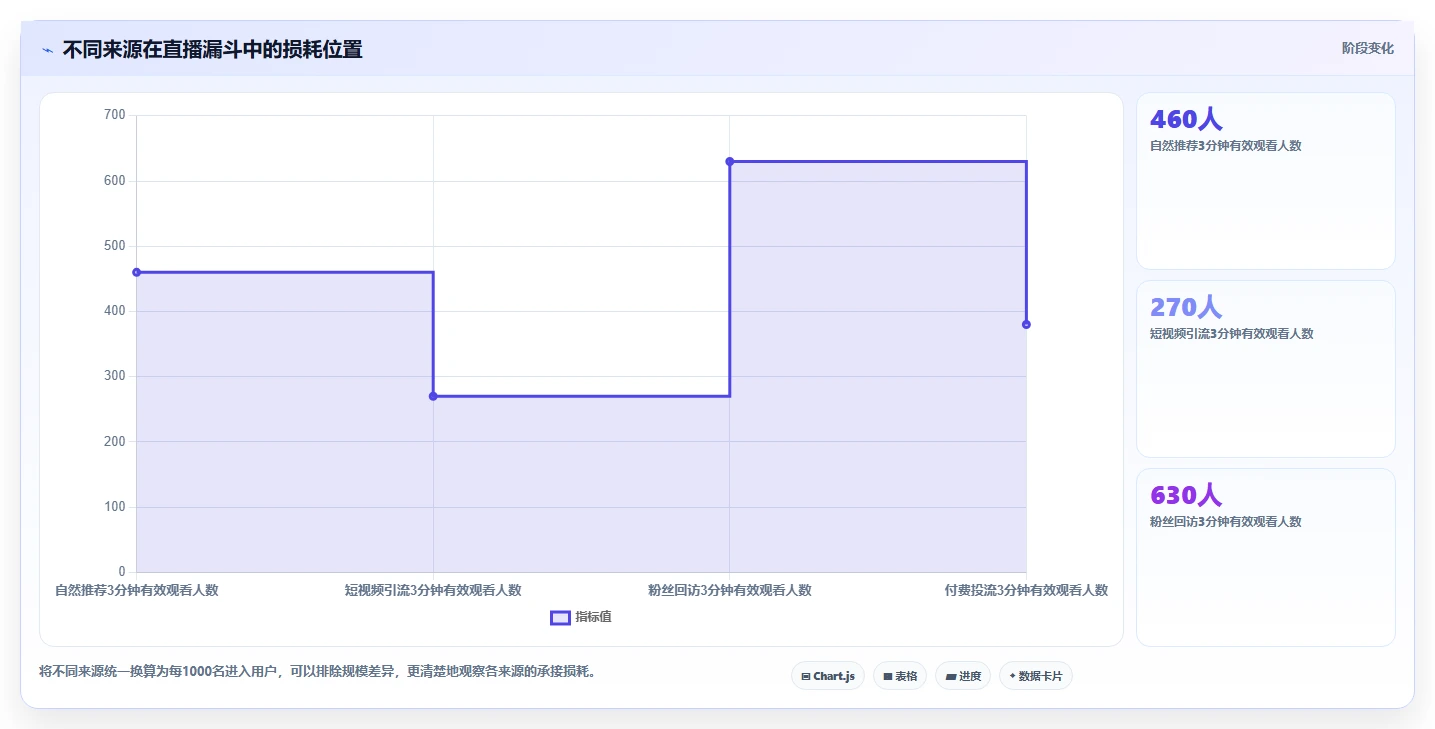Click the 270人 card value

point(1186,307)
